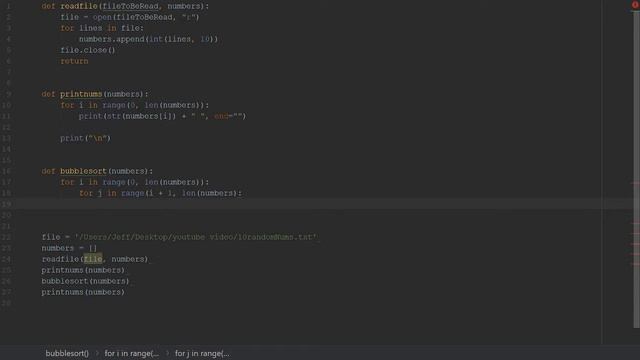This screenshot has height=360, width=640.
Task: Click the 'def printnums(numbers):' definition line
Action: 95,94
